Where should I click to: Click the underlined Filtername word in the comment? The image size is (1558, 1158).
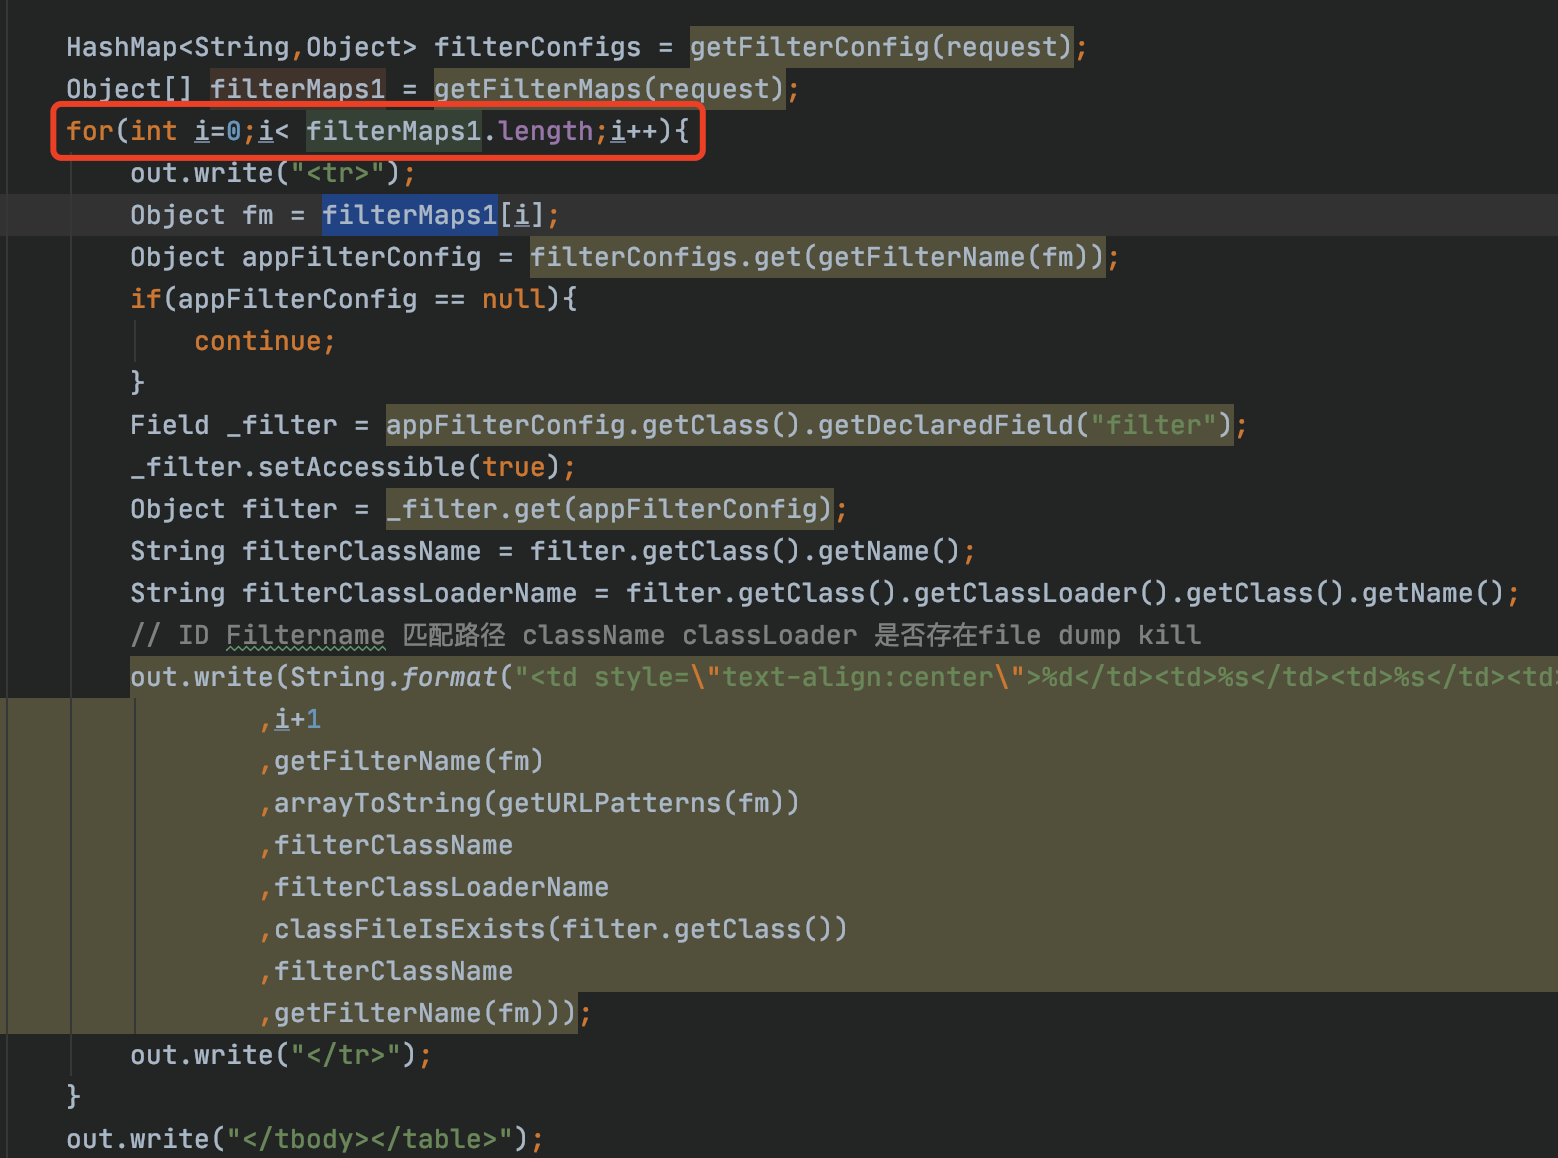pos(305,635)
